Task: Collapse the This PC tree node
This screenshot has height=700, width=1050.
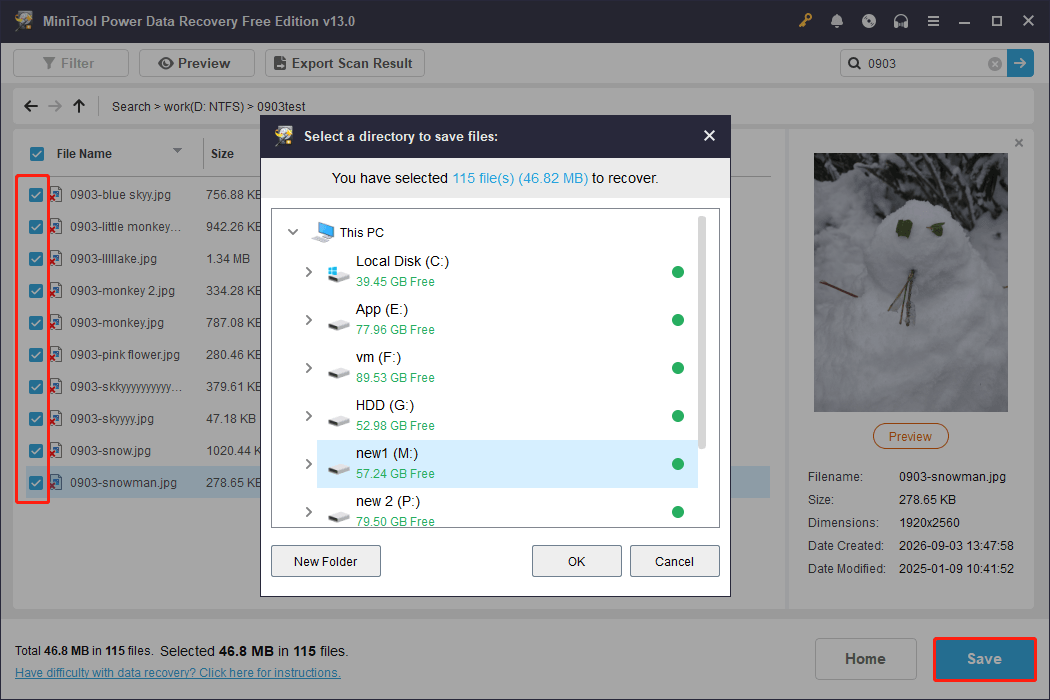Action: pos(293,232)
